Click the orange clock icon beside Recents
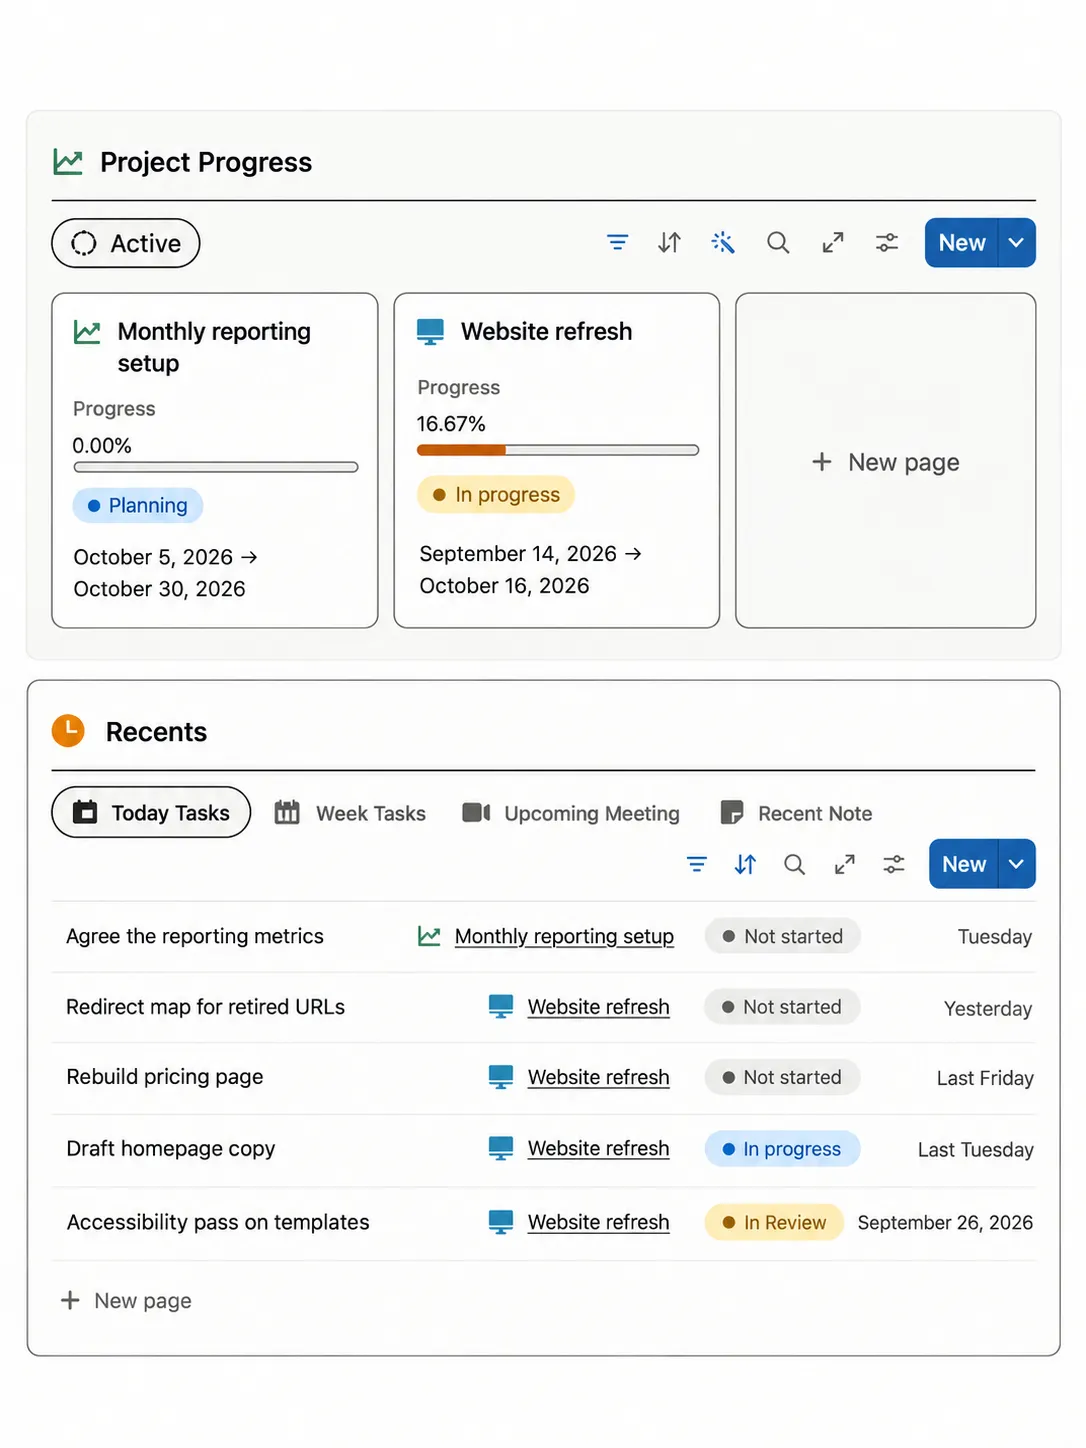This screenshot has height=1448, width=1086. point(68,731)
